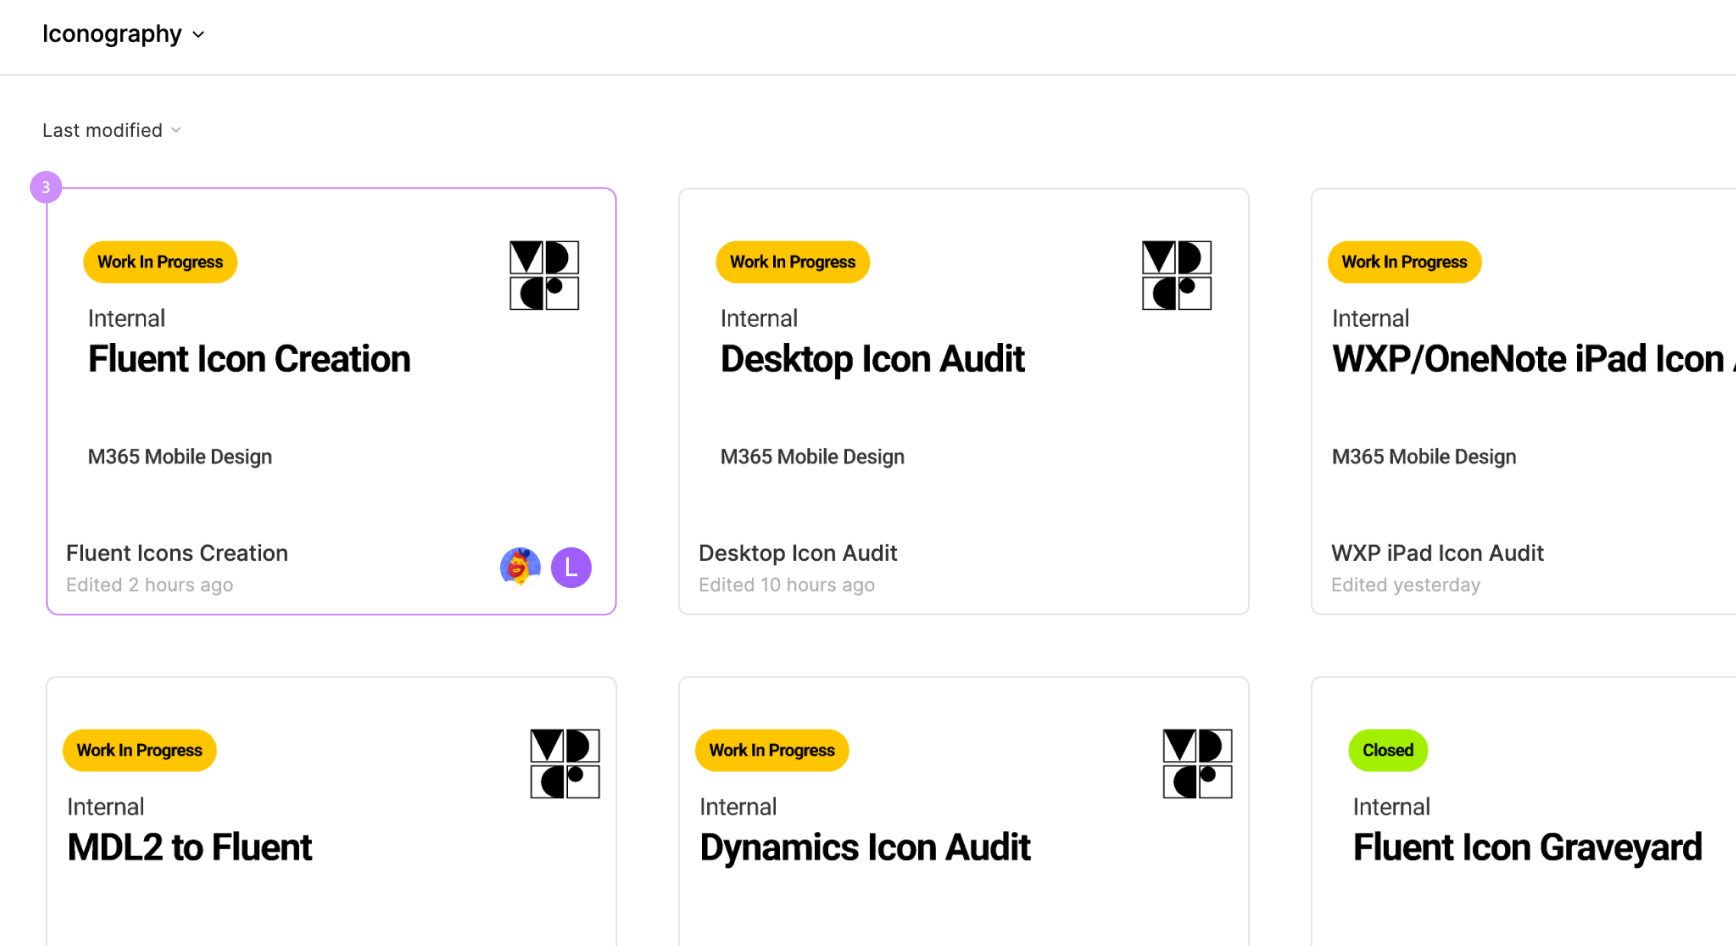Click the 'Desktop Icon Audit' file name label
This screenshot has width=1736, height=946.
coord(798,553)
